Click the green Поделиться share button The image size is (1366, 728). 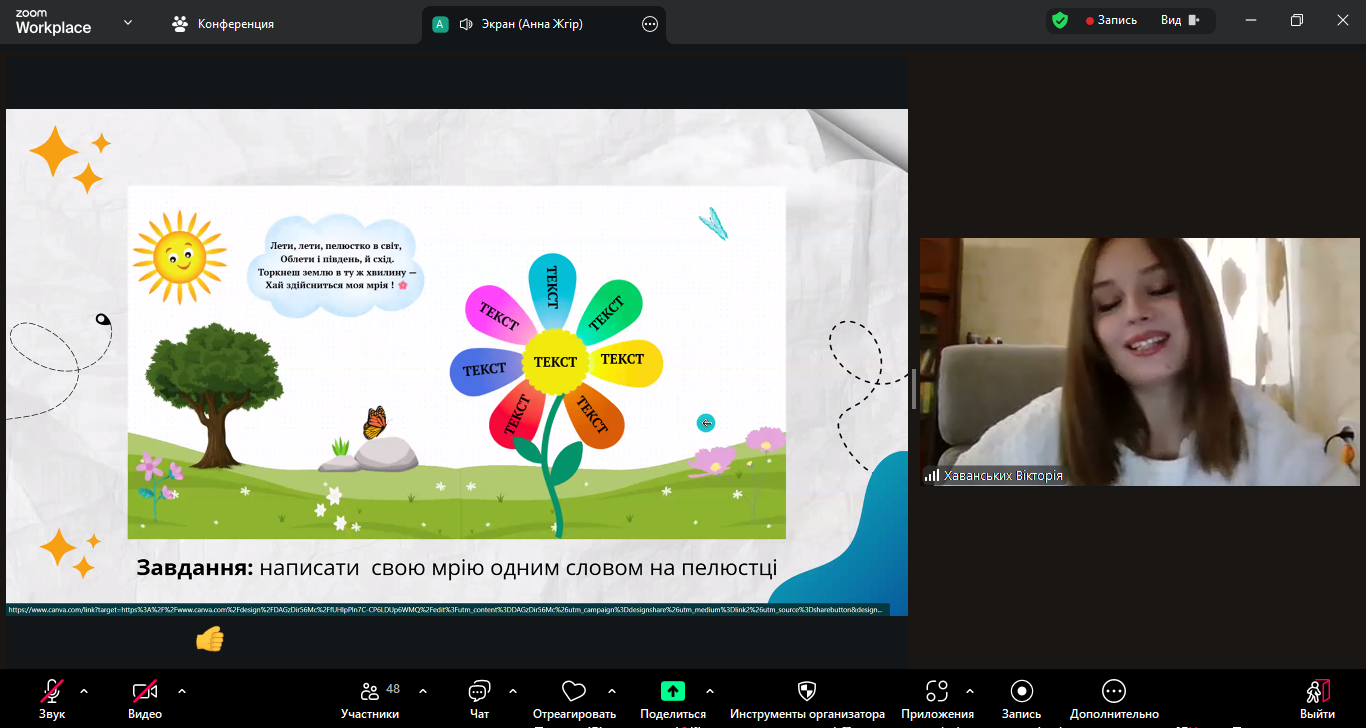click(673, 691)
